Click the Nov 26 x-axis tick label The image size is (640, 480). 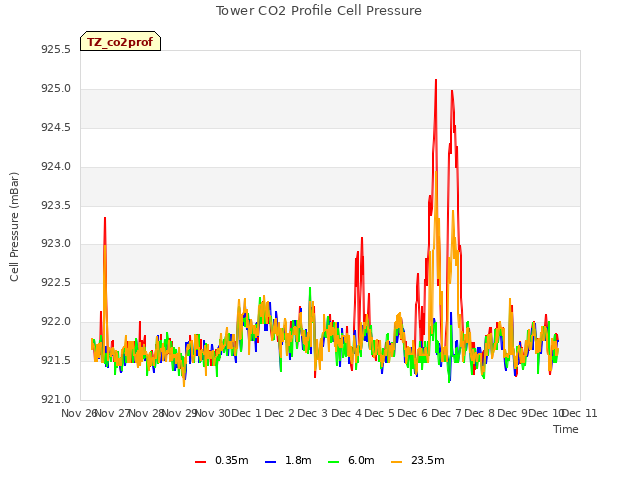point(79,413)
